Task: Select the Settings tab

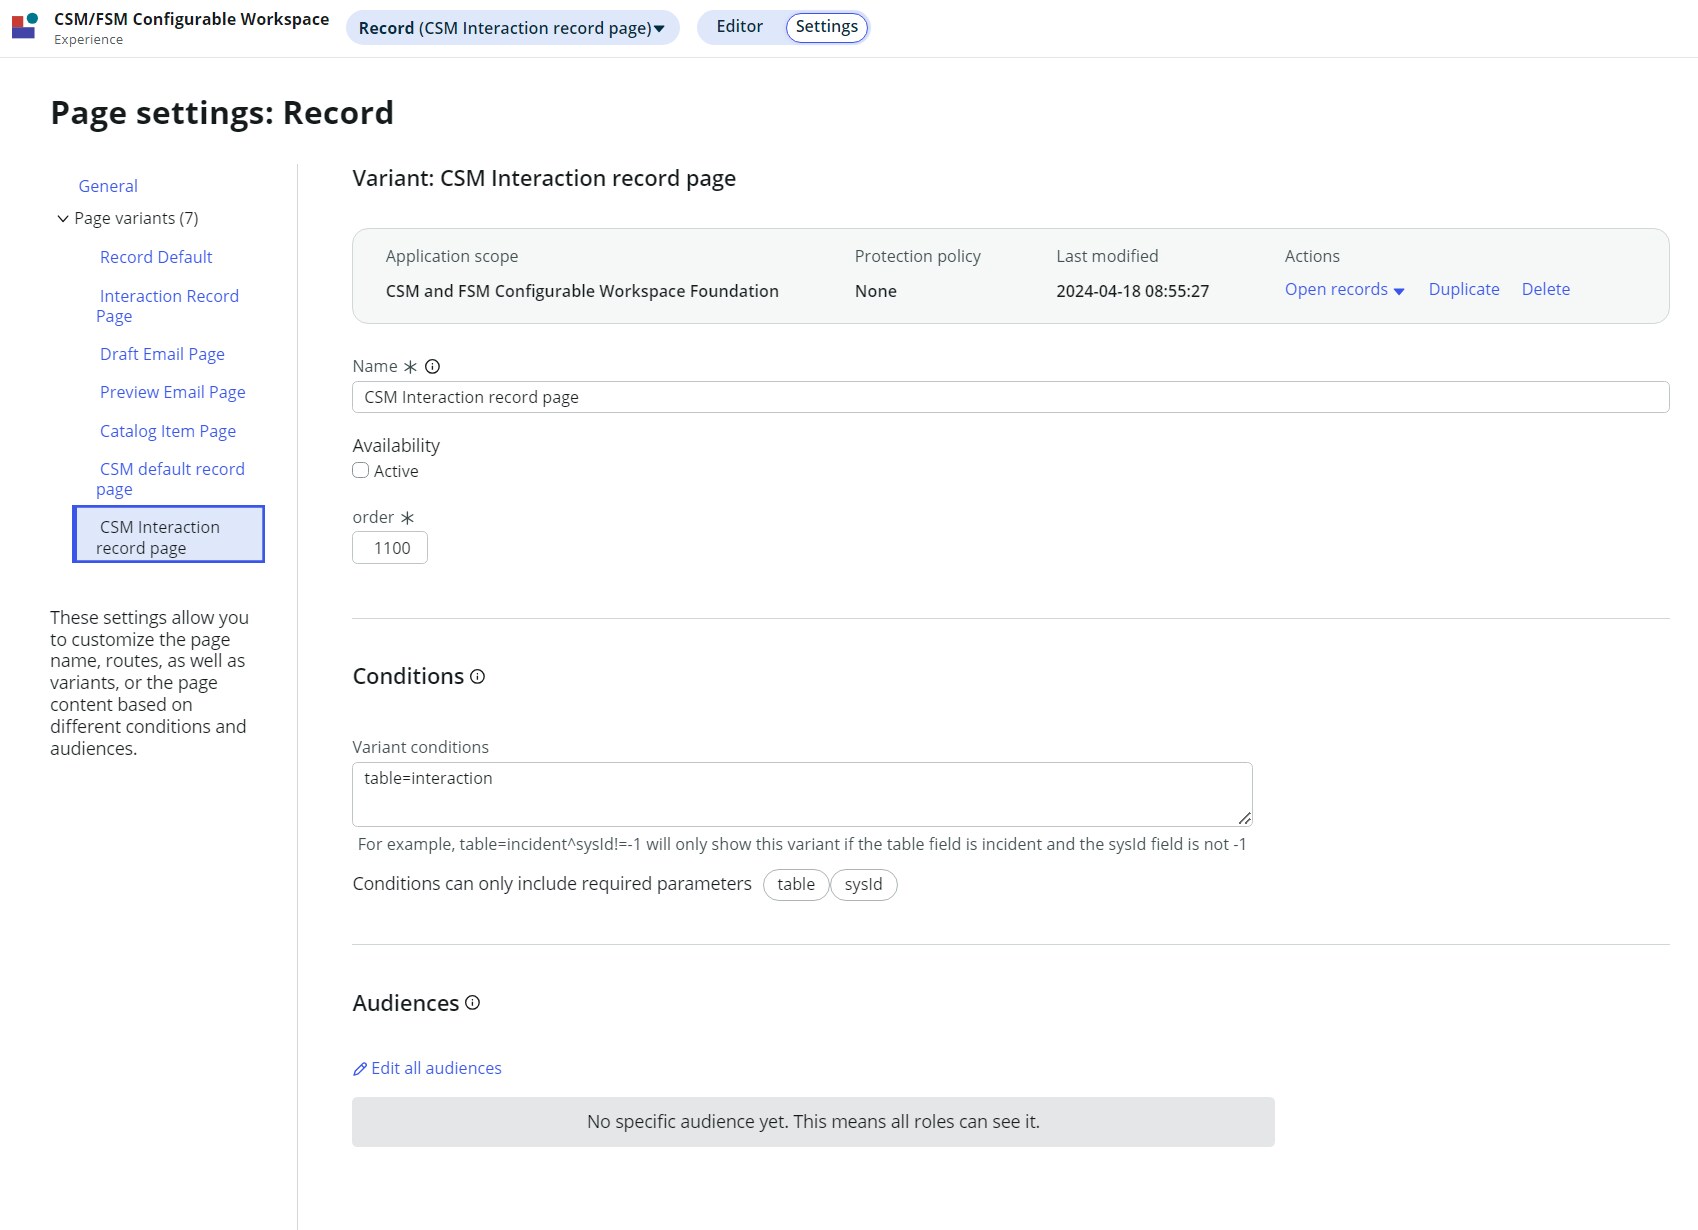Action: 825,27
